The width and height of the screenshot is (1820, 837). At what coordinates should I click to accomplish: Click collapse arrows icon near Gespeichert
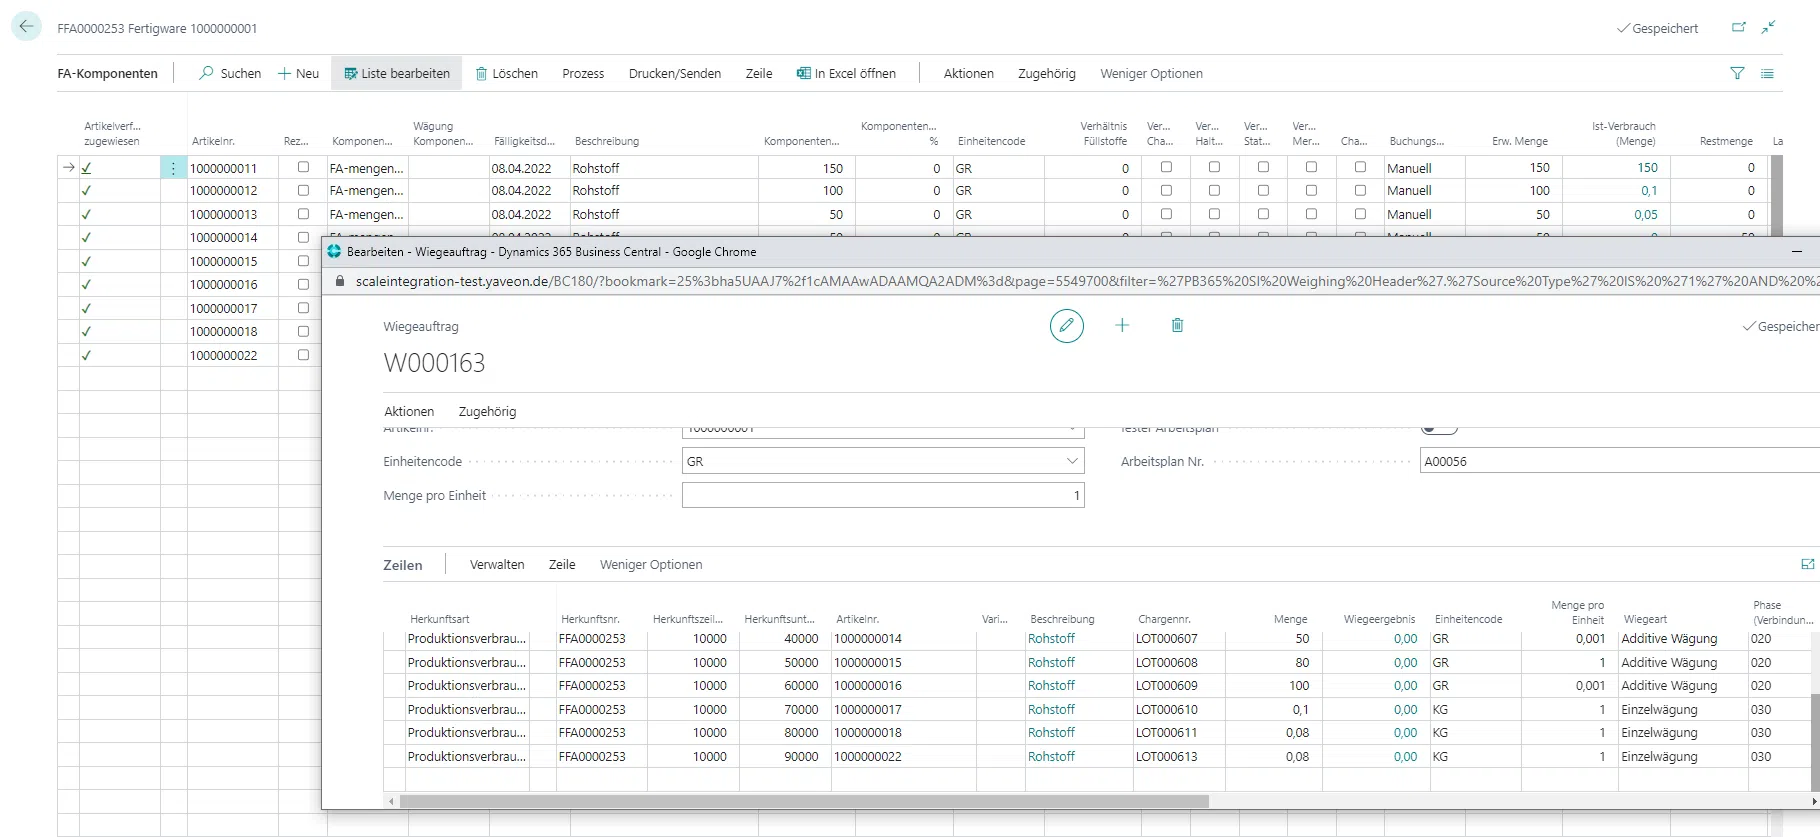coord(1768,28)
